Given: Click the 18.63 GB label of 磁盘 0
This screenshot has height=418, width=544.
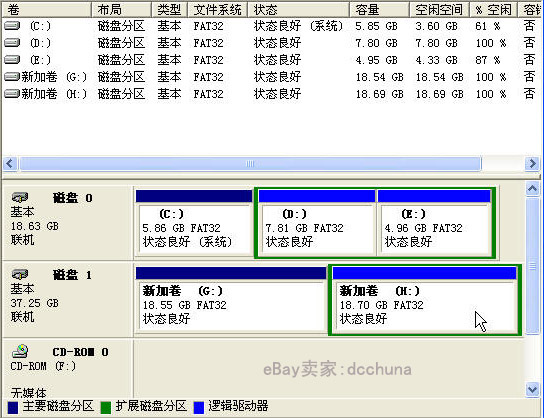Looking at the screenshot, I should pos(35,226).
